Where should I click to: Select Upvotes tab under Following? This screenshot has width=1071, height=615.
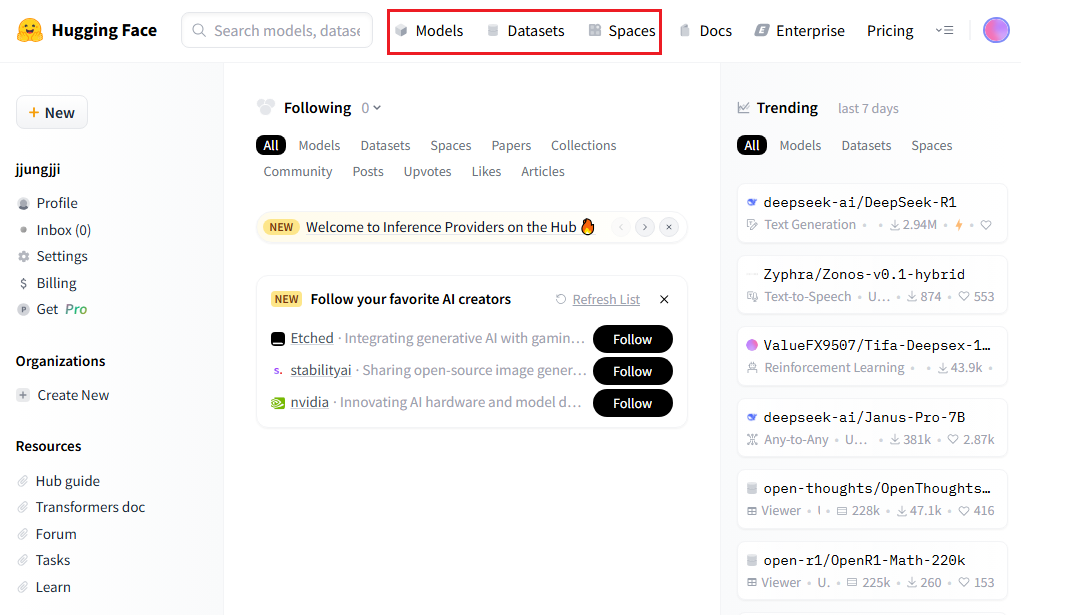428,172
